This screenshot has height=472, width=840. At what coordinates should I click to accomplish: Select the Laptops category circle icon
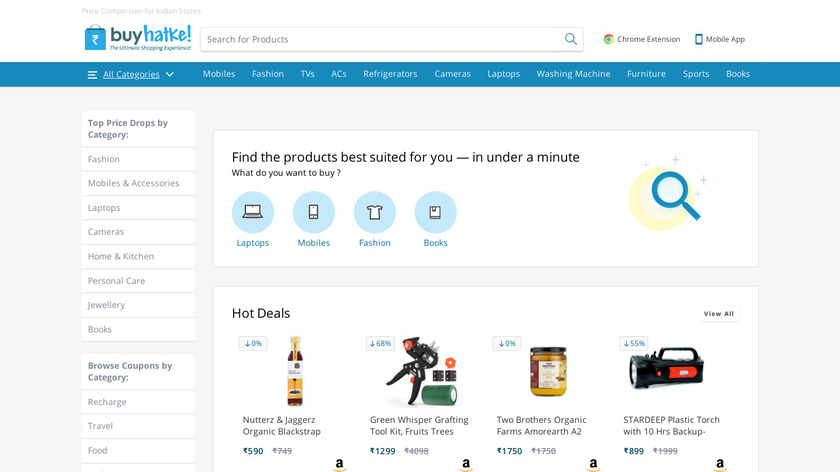click(x=253, y=212)
